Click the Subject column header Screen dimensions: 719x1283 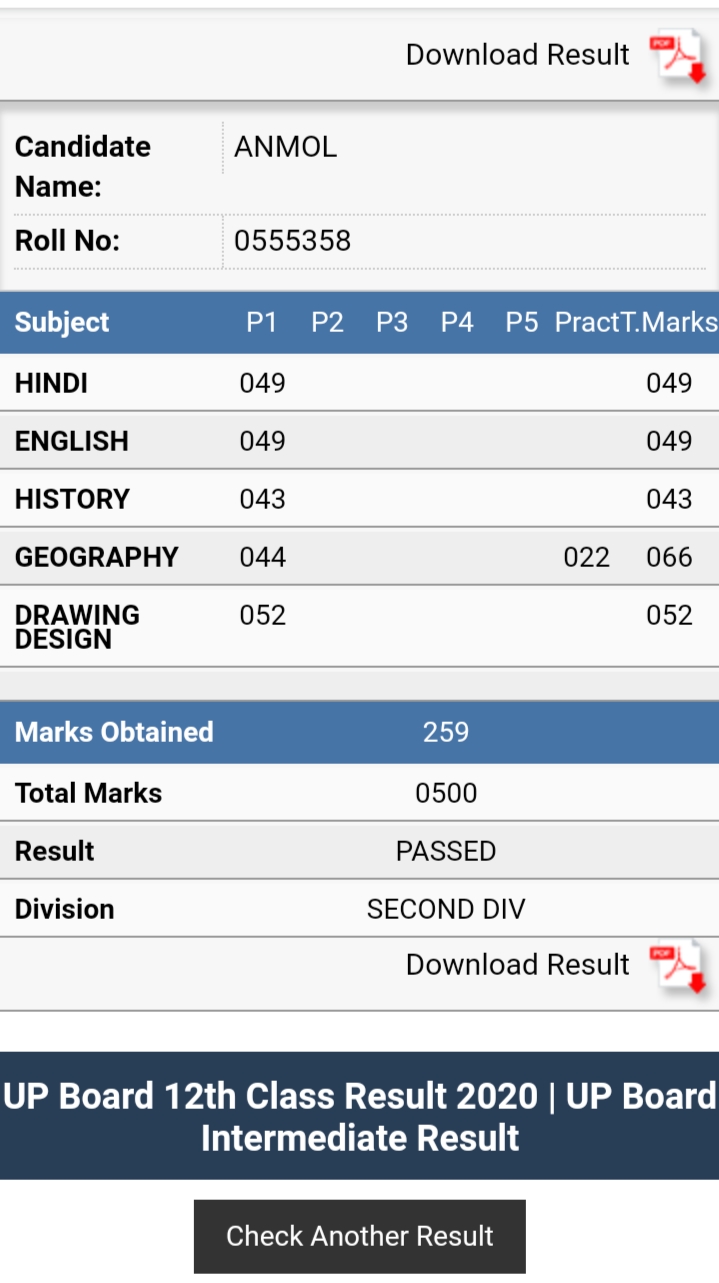[x=62, y=322]
